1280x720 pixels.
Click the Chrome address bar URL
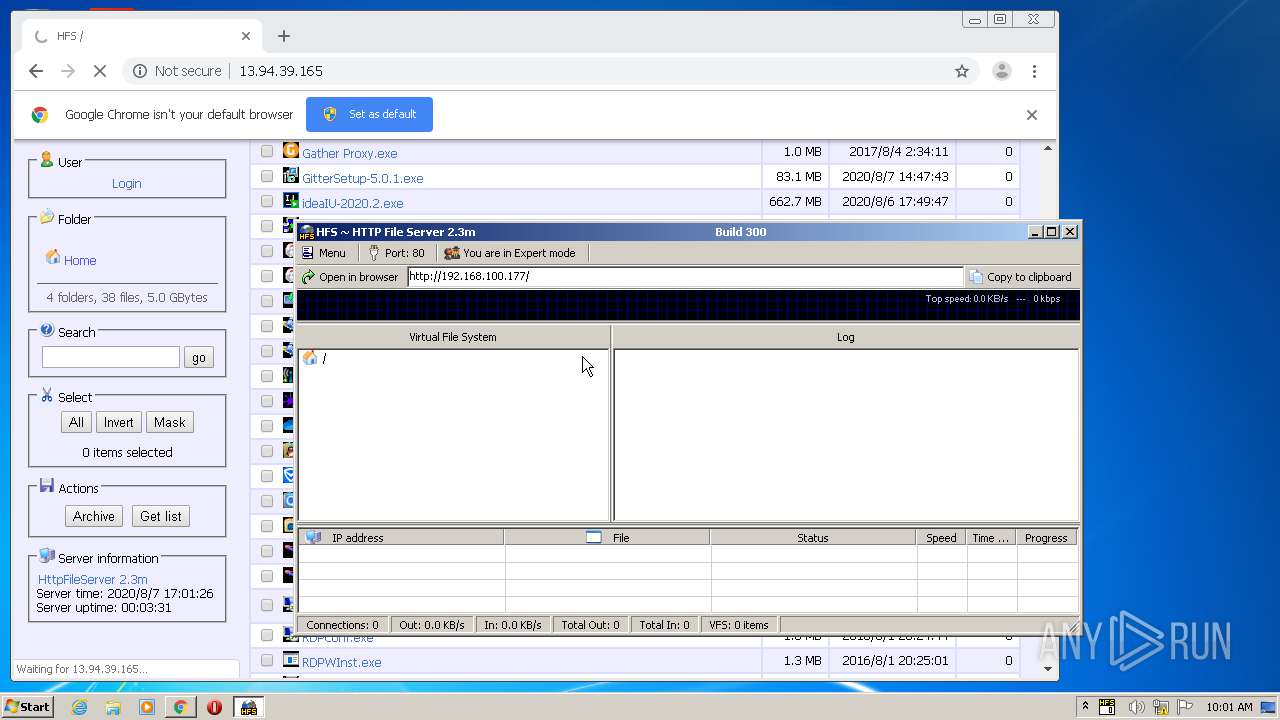281,71
